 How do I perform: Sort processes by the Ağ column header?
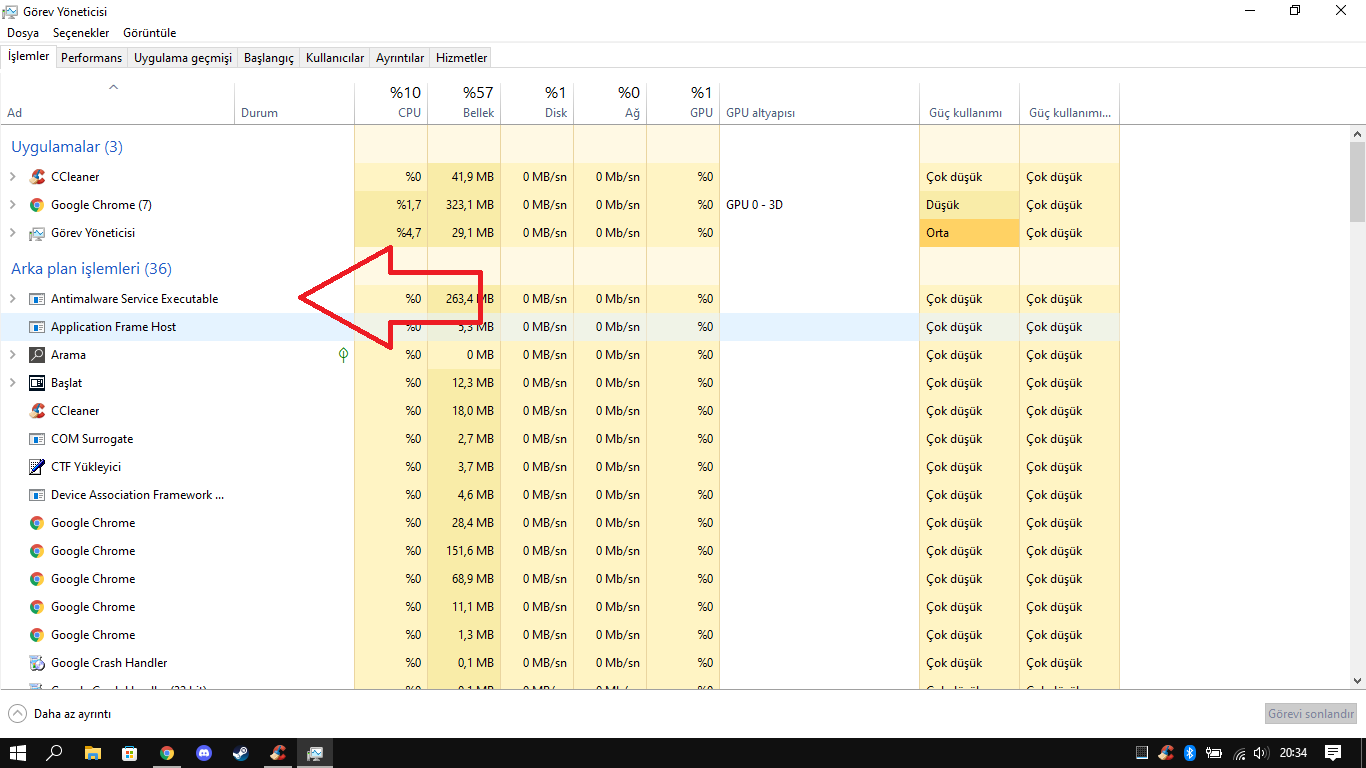pyautogui.click(x=610, y=102)
